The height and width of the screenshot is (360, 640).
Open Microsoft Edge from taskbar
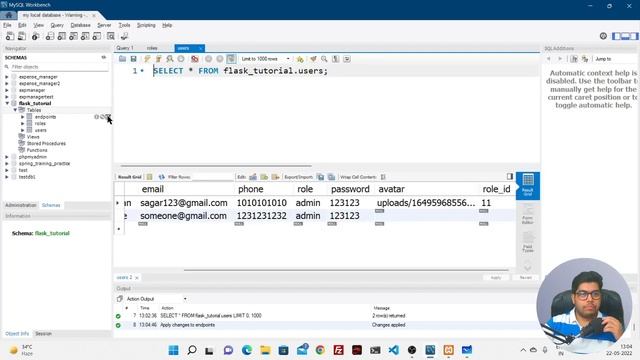point(247,350)
